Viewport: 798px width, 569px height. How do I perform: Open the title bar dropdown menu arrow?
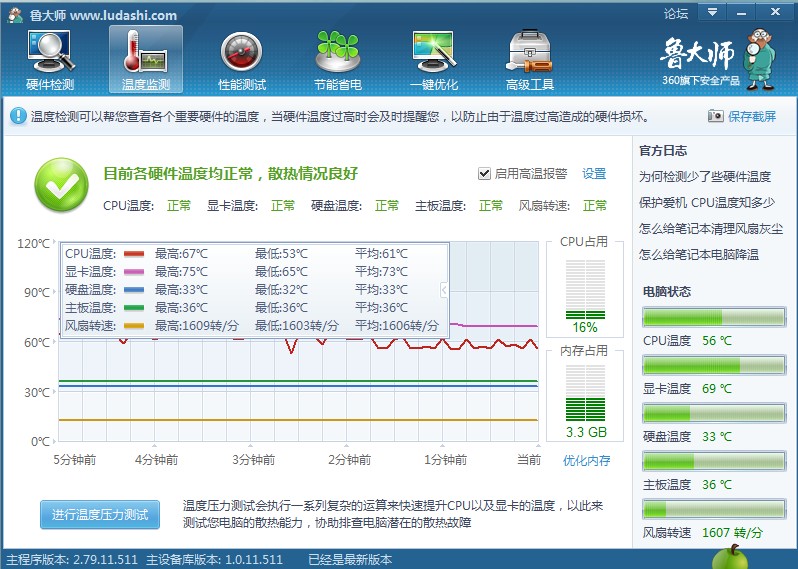(712, 12)
